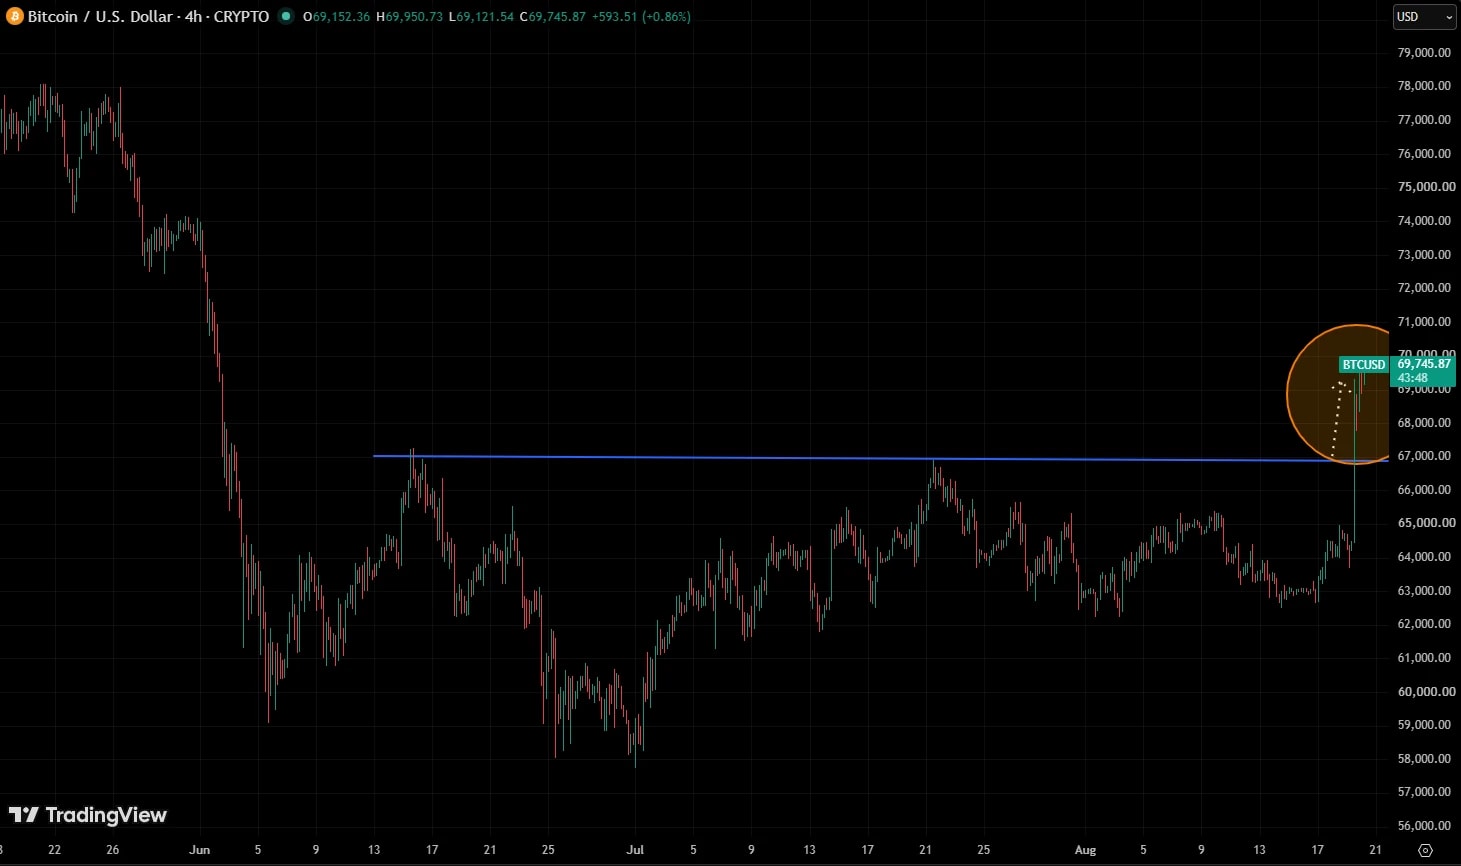This screenshot has width=1461, height=866.
Task: Open chart settings gear in bottom-right corner
Action: click(1425, 850)
